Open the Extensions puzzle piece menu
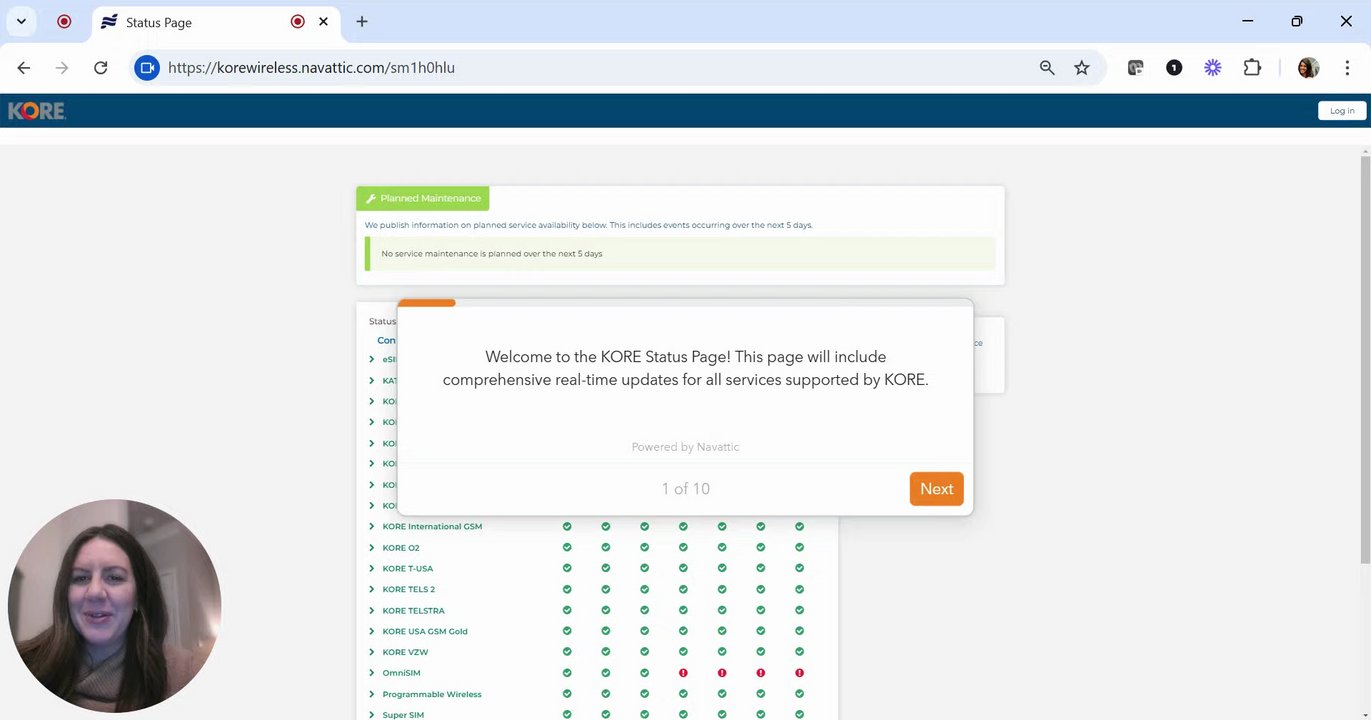The image size is (1371, 720). [1252, 68]
